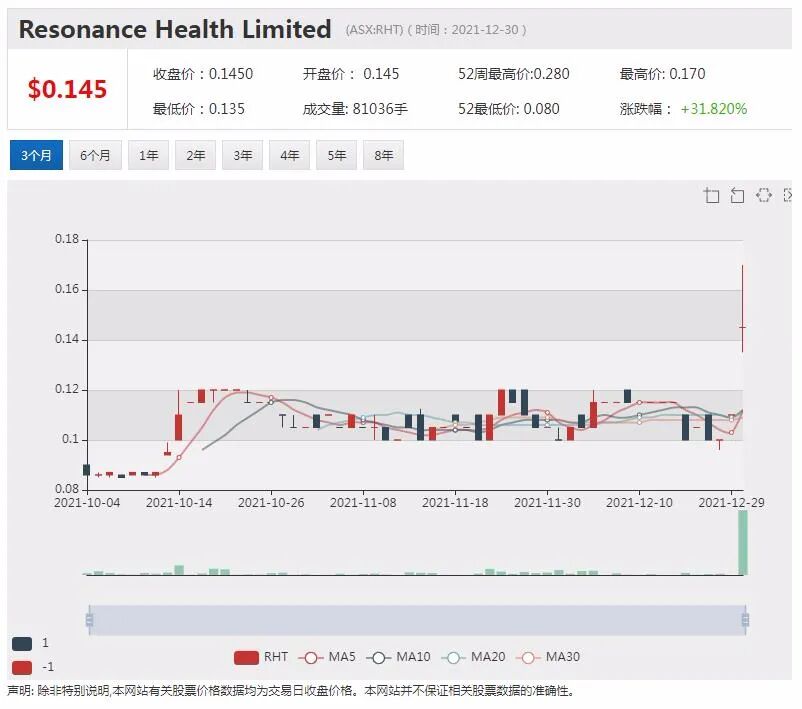Toggle the MA30 legend entry
Screen dimensions: 802x709
point(548,657)
